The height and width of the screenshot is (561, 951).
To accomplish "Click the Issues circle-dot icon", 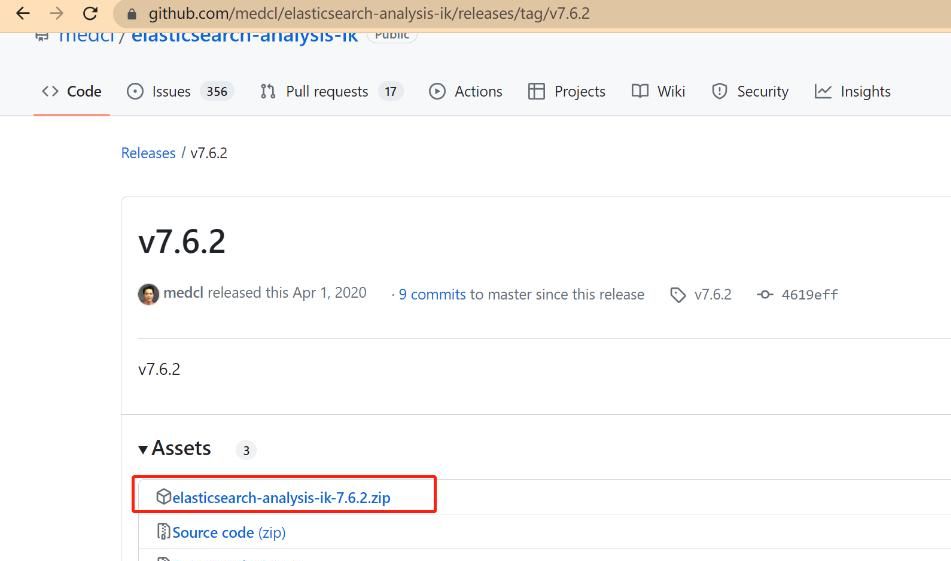I will click(135, 92).
